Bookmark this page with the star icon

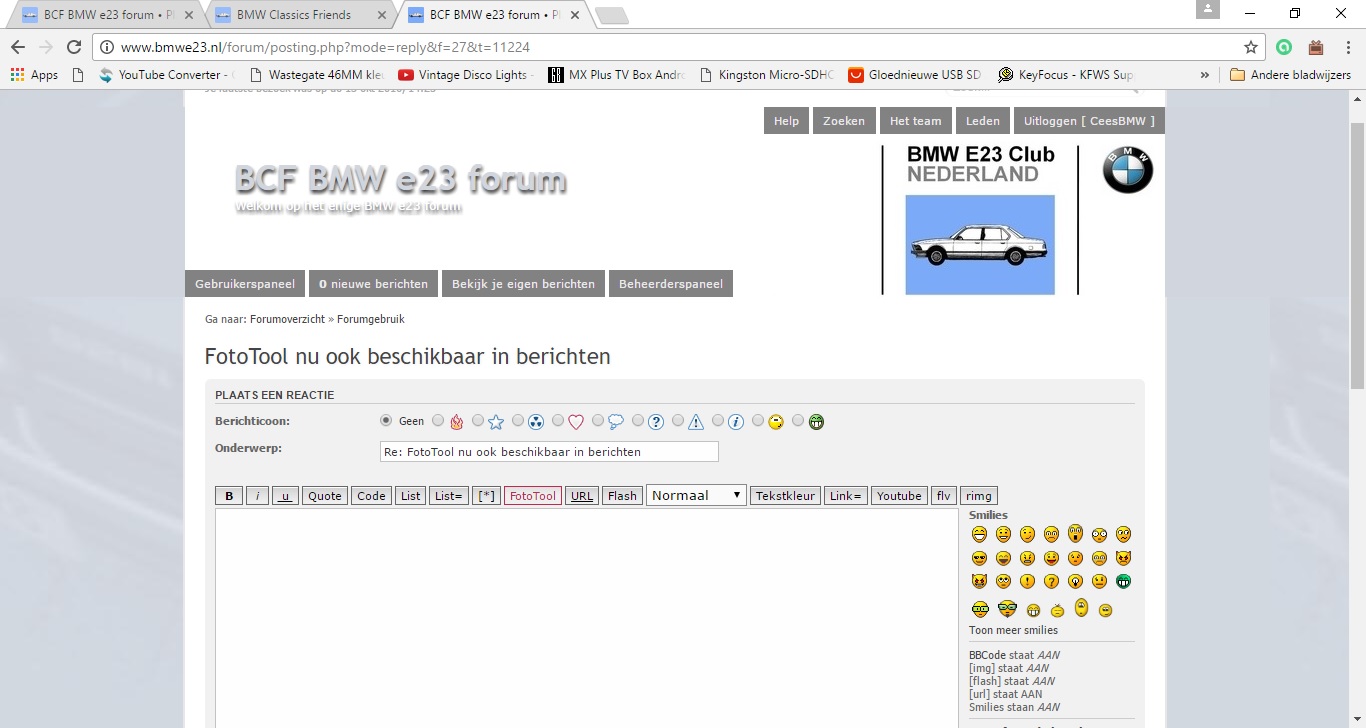click(x=1250, y=47)
